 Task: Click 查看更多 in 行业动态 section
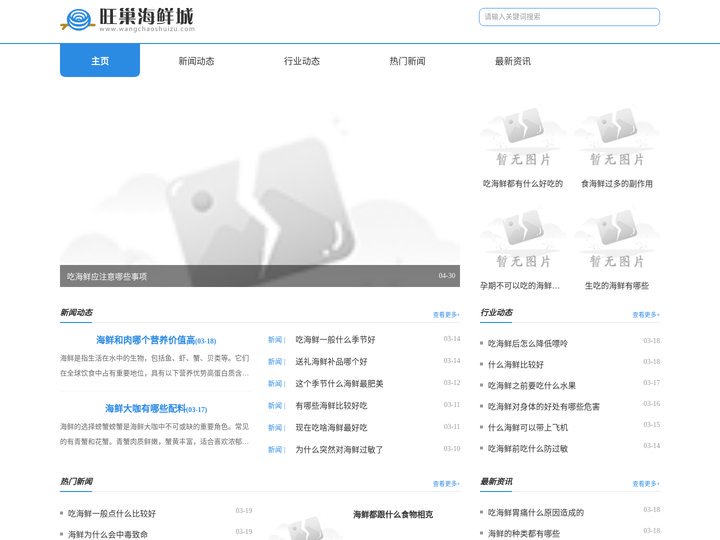tap(646, 315)
